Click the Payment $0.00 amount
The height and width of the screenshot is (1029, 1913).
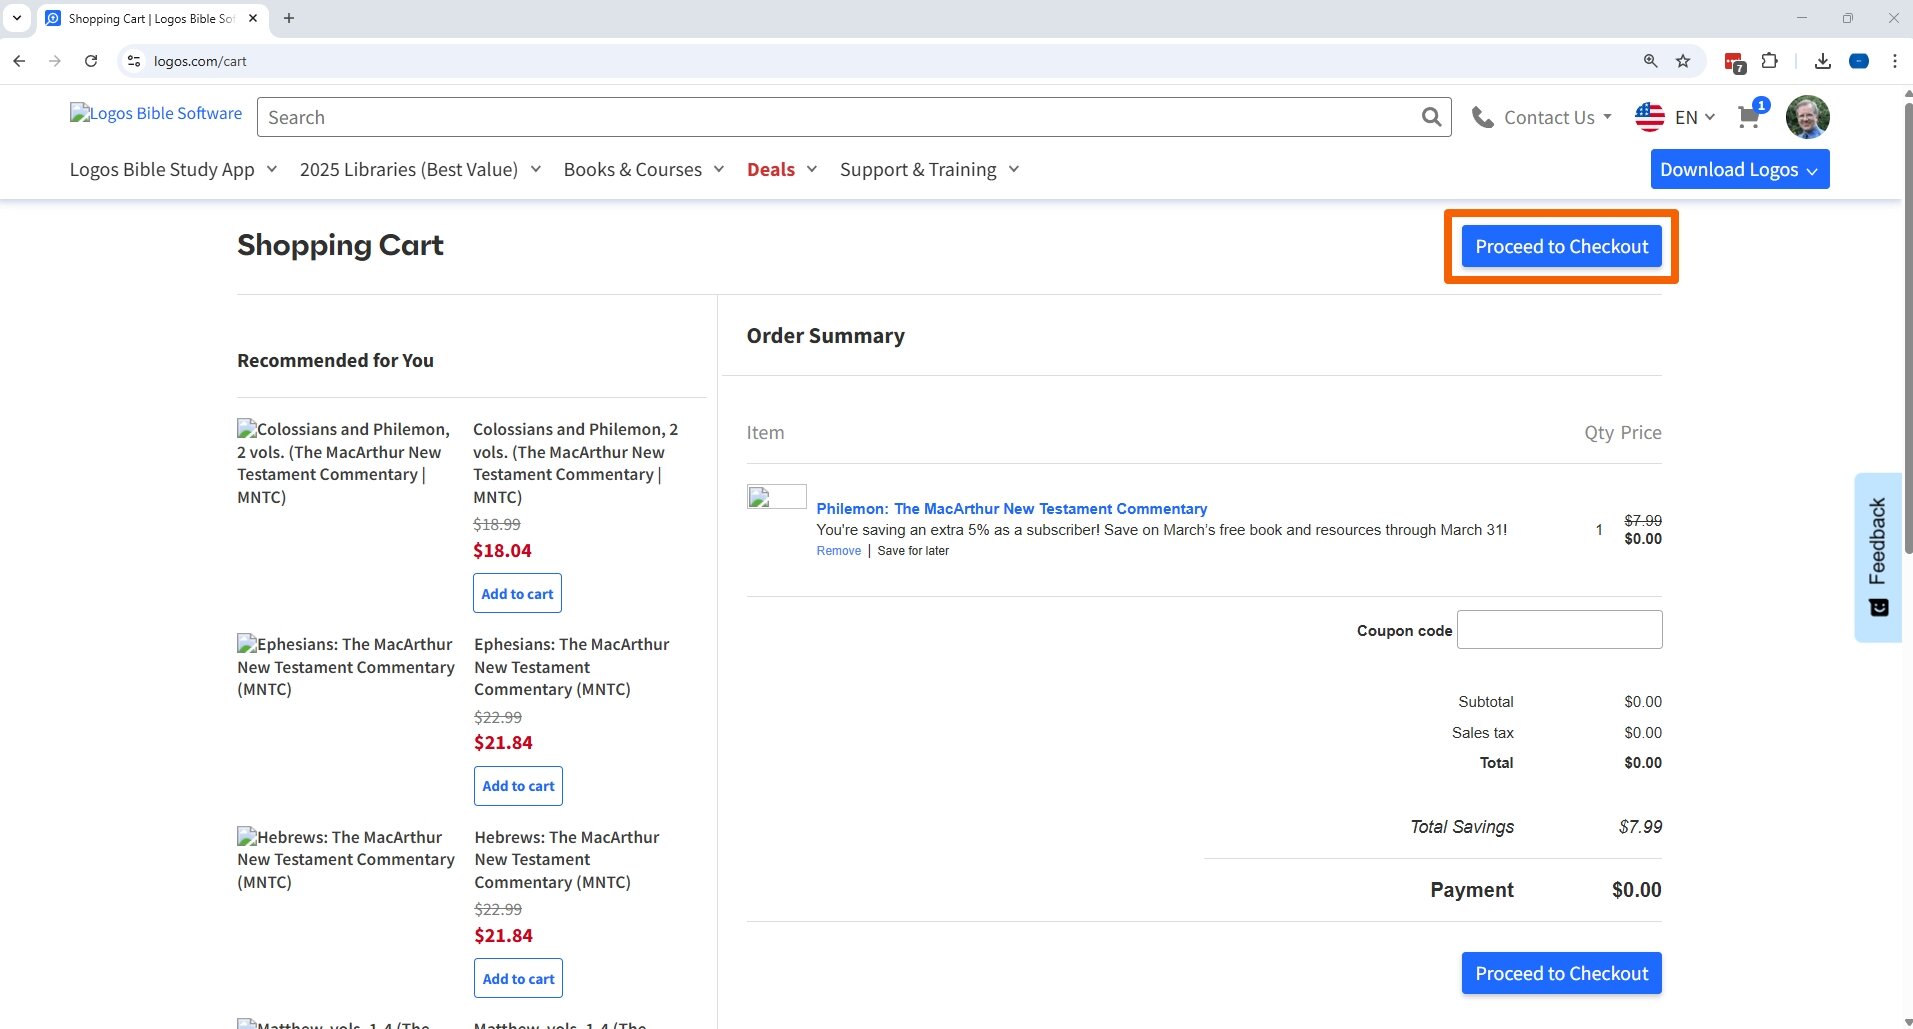[x=1636, y=890]
